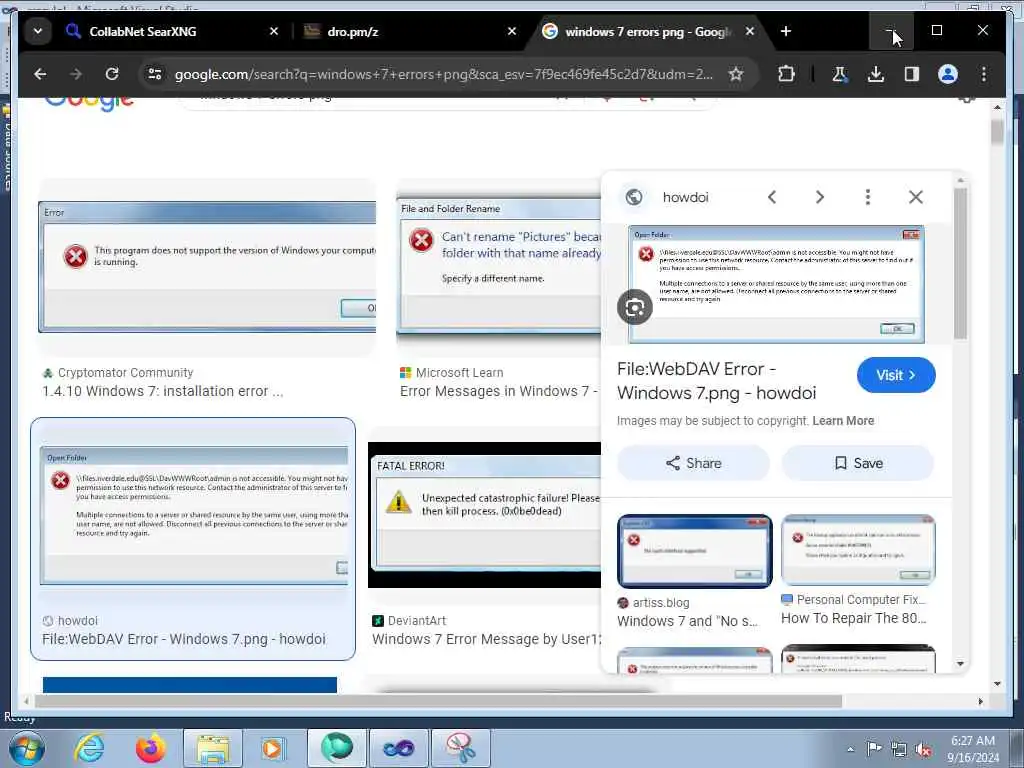The height and width of the screenshot is (768, 1024).
Task: View site information icon in address bar
Action: pyautogui.click(x=155, y=74)
